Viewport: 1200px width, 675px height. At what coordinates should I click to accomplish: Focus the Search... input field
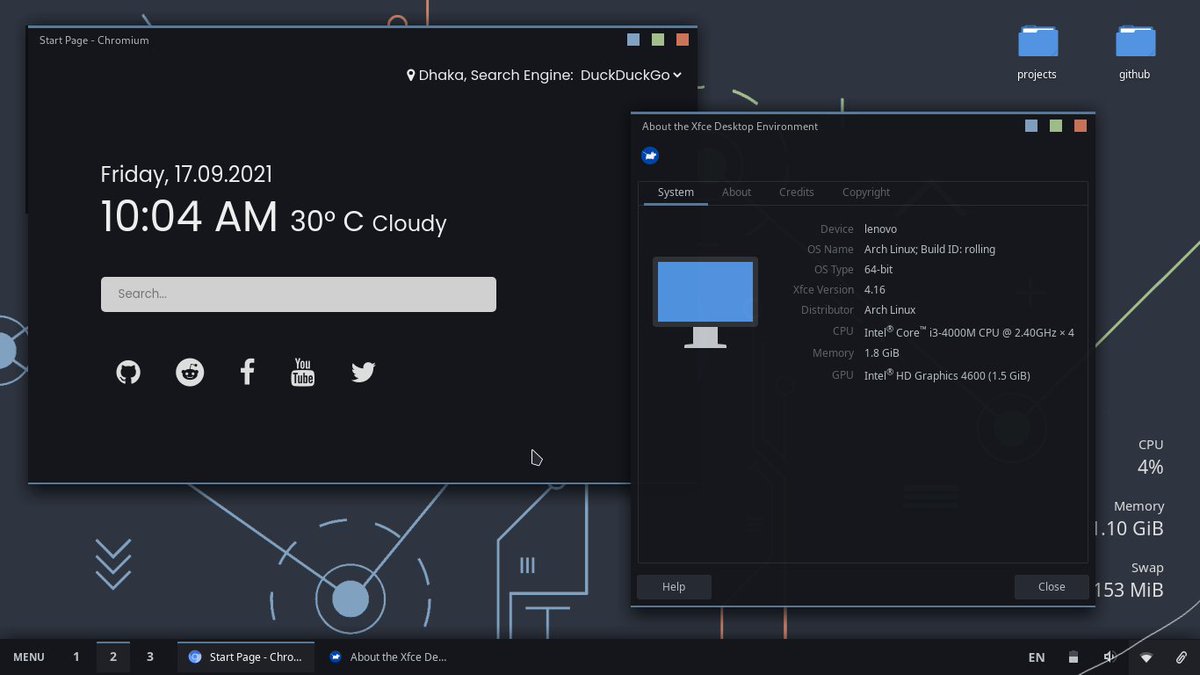298,294
